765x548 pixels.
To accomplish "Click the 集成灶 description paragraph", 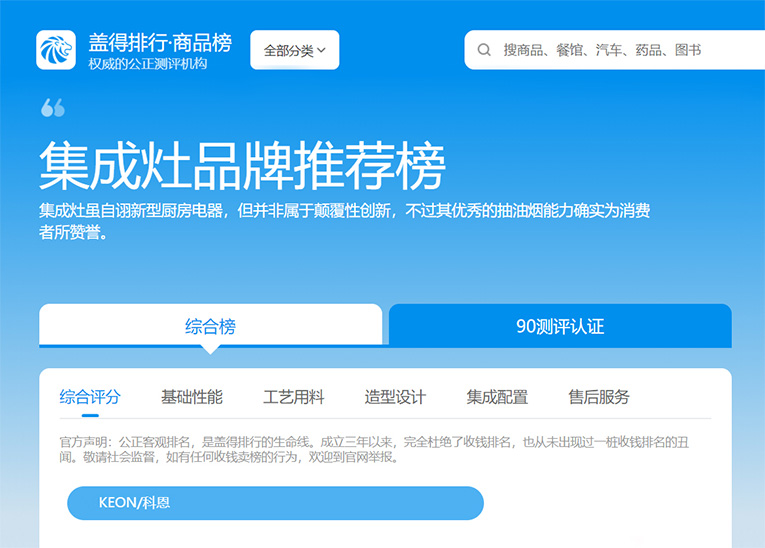I will click(345, 222).
